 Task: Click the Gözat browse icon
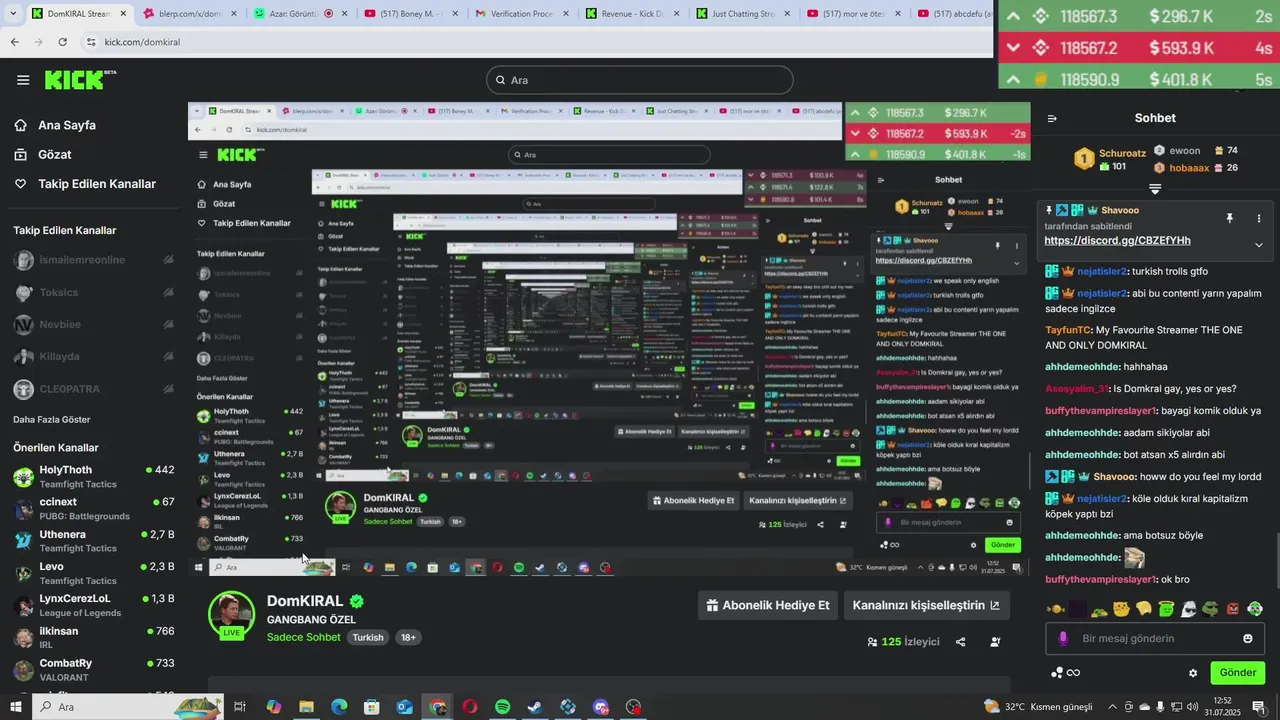click(20, 155)
